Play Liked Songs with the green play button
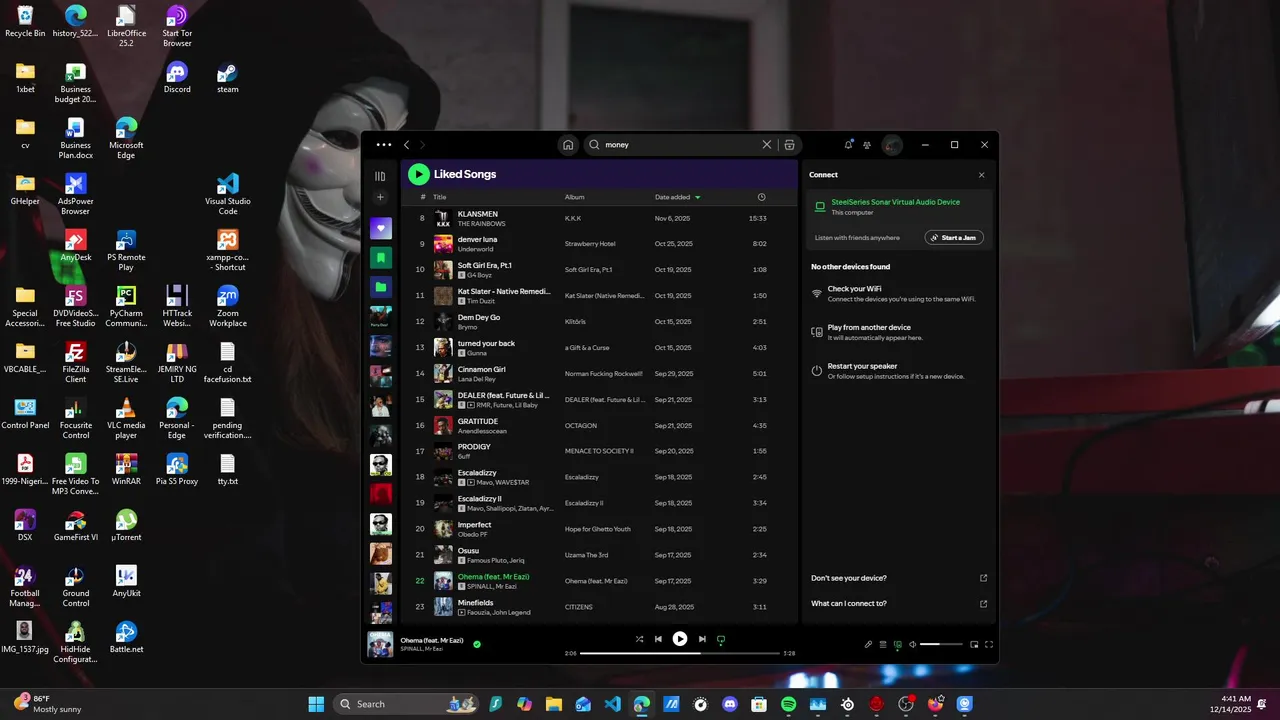This screenshot has width=1280, height=720. pos(418,174)
